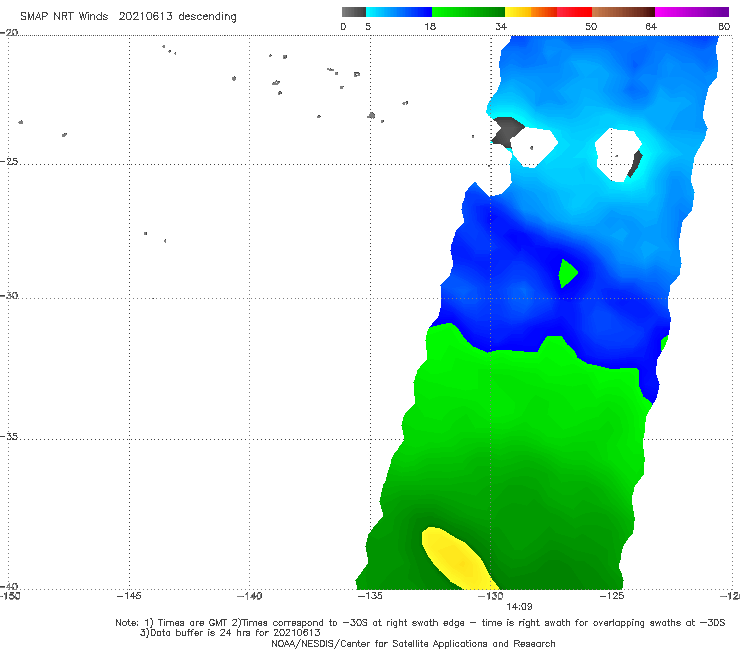Click the note line starting 'Note: 1) Times are GMT'

(x=420, y=623)
